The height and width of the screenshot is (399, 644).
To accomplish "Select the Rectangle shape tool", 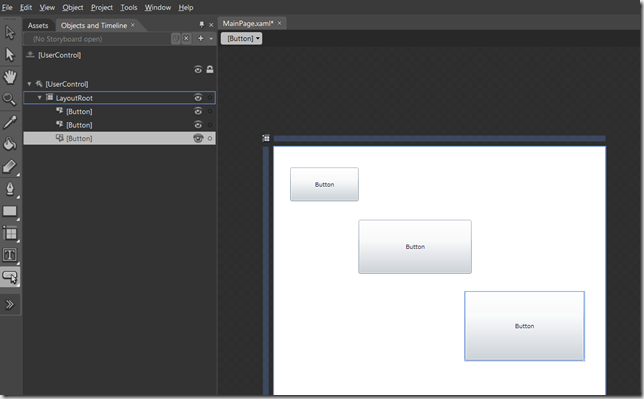I will [10, 211].
